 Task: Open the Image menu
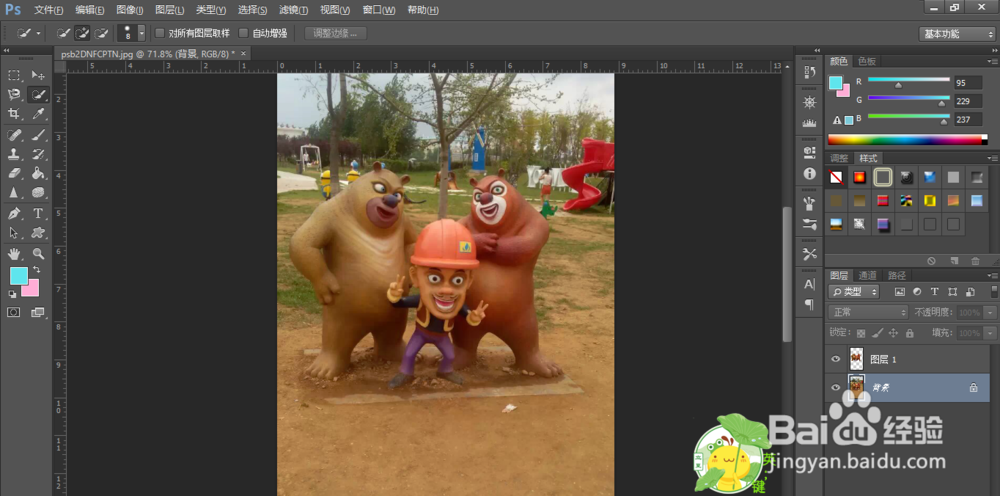coord(129,10)
